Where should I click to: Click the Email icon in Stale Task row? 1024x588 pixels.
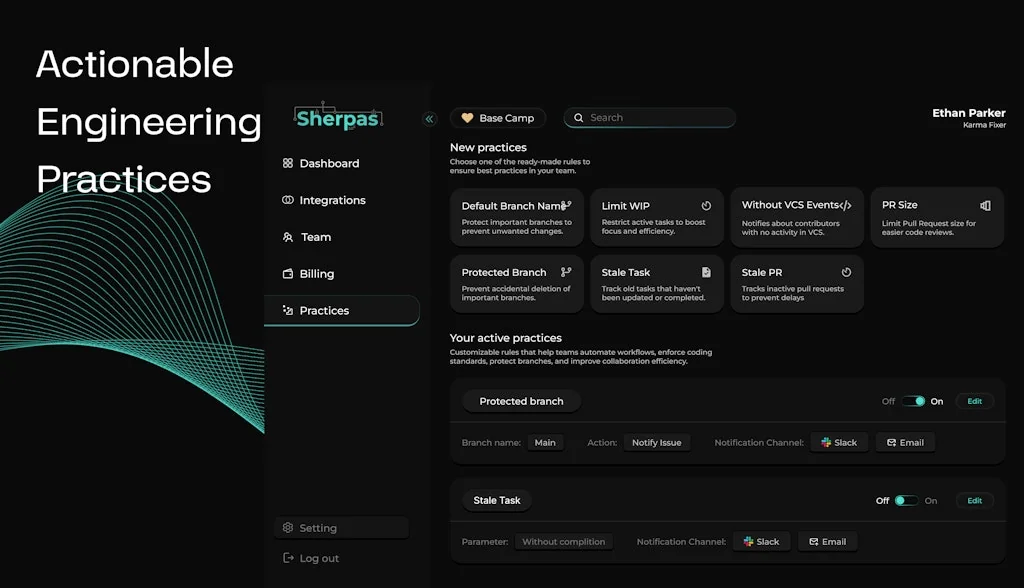coord(812,541)
